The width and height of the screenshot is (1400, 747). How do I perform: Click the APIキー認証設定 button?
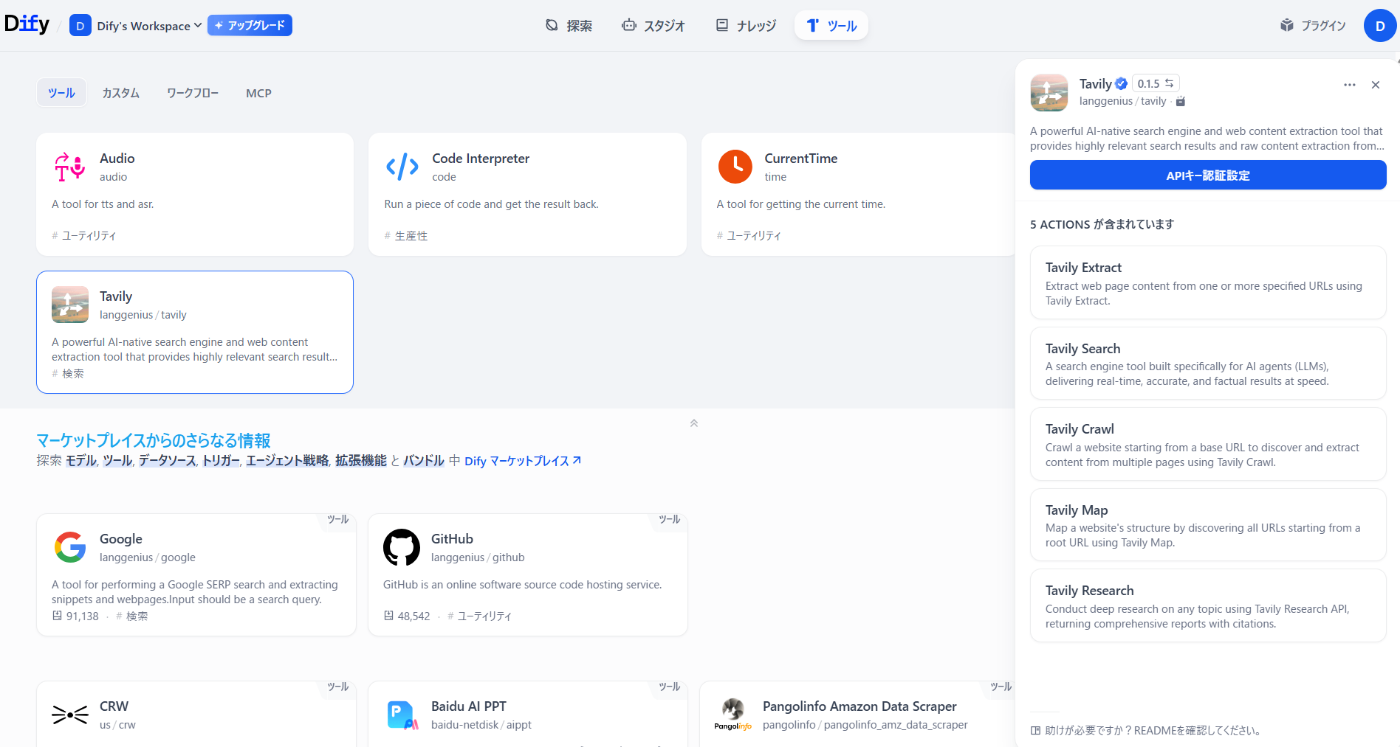click(x=1208, y=175)
